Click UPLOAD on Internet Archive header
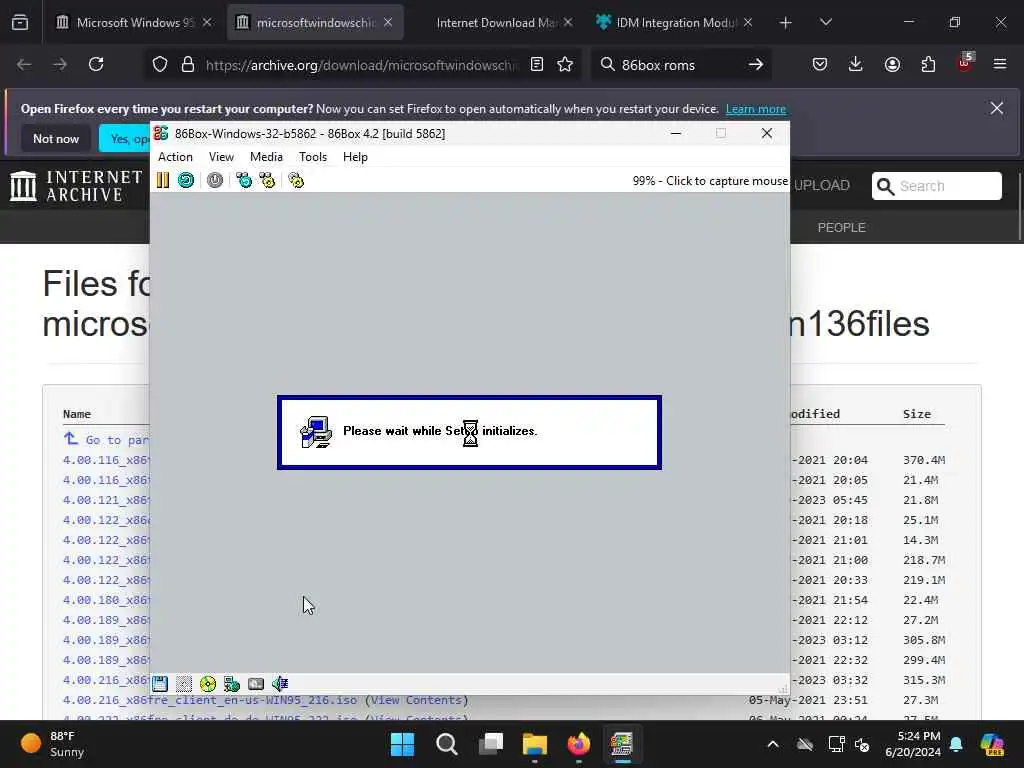 pos(822,185)
